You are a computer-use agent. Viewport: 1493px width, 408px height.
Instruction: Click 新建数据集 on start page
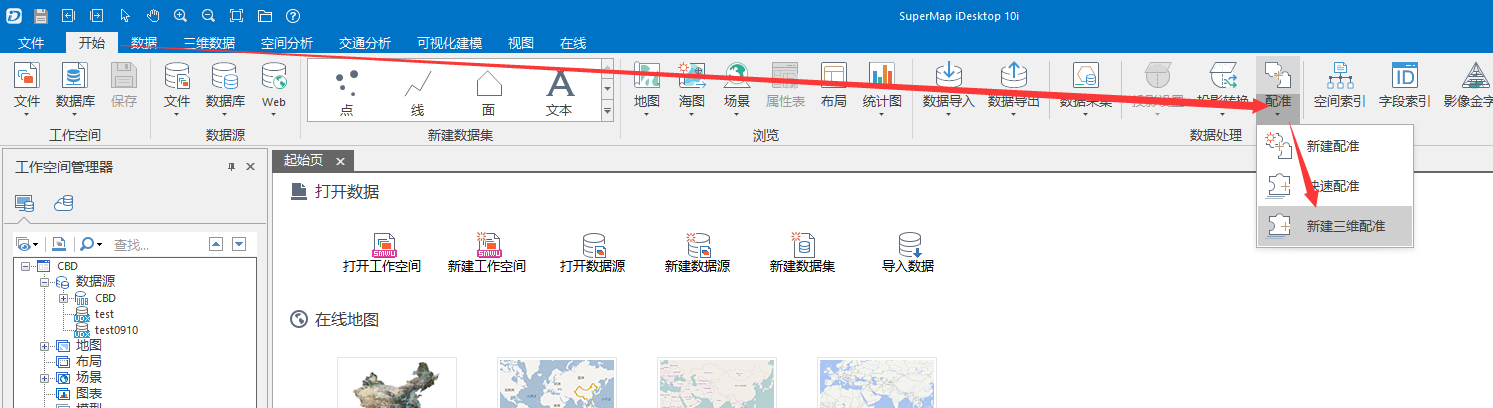(x=802, y=253)
